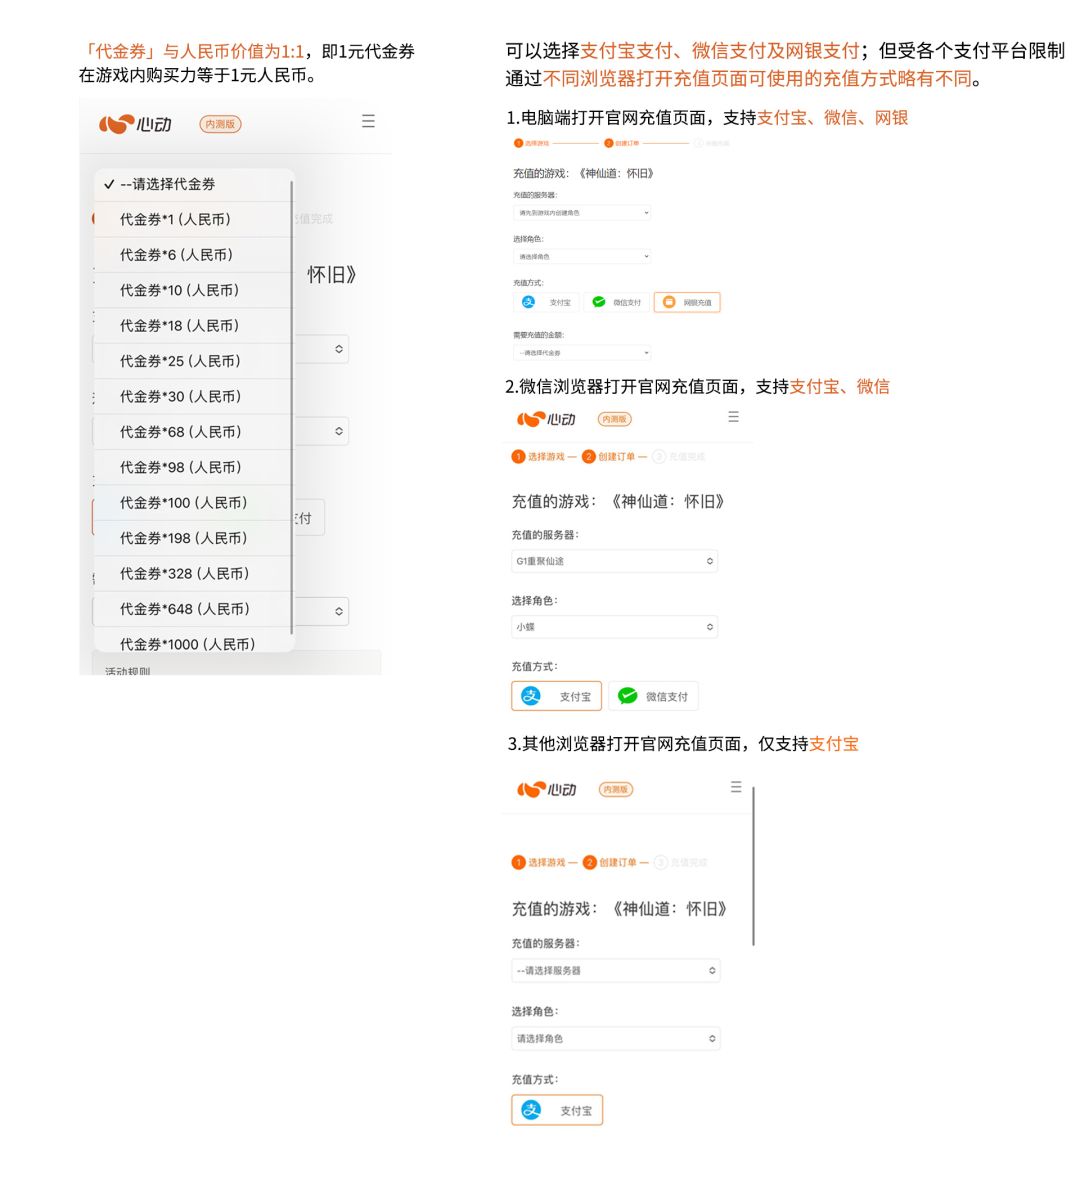Image resolution: width=1080 pixels, height=1190 pixels.
Task: Open the G1重聚仙途 server dropdown
Action: click(615, 561)
